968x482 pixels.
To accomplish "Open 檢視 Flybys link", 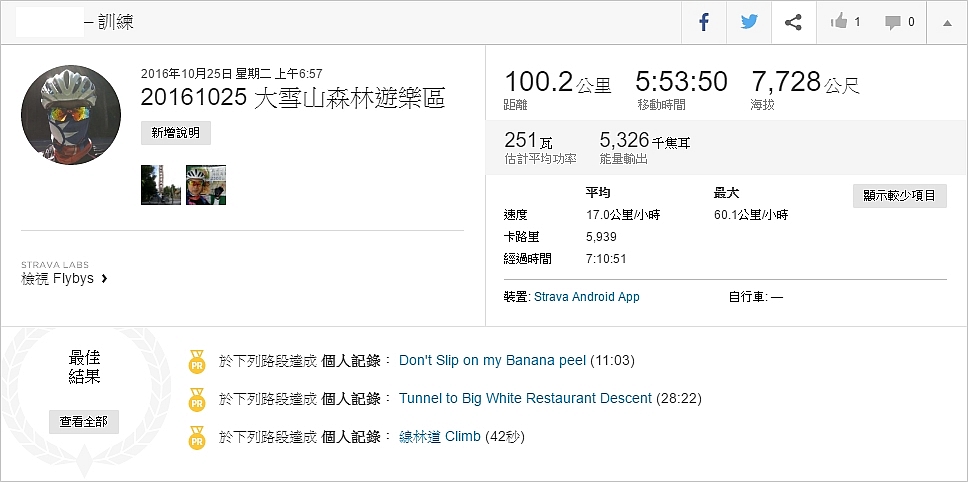I will coord(65,278).
